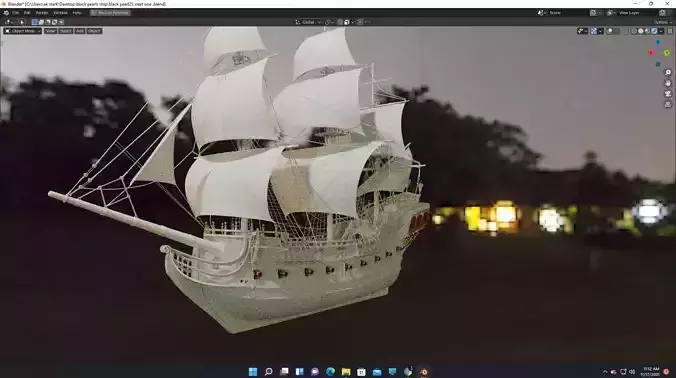Screen dimensions: 676x378
Task: Open the Help menu
Action: [x=77, y=12]
